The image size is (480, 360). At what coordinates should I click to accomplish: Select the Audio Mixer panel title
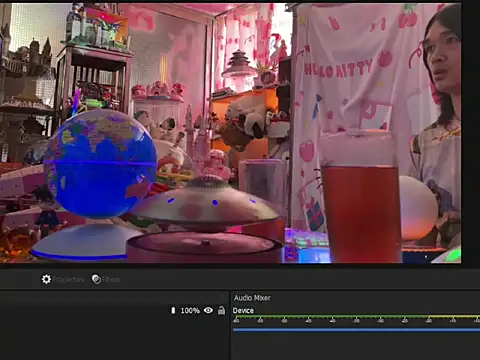(x=252, y=298)
